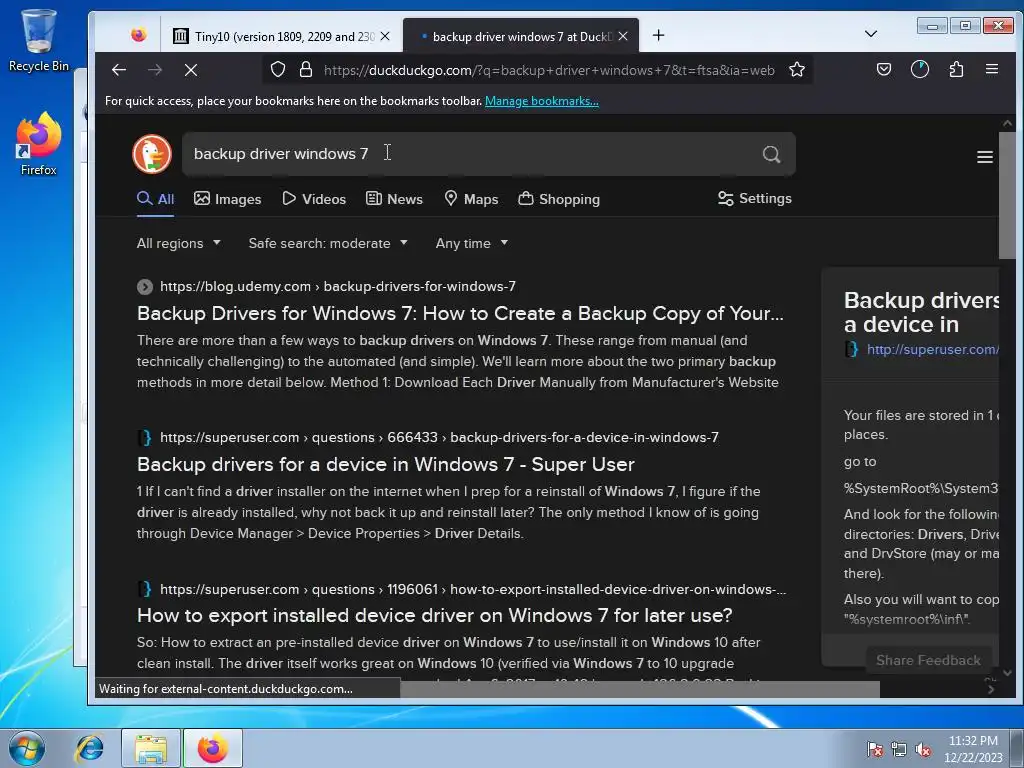Screen dimensions: 1024x768
Task: Open the Firefox account circular icon
Action: 920,69
